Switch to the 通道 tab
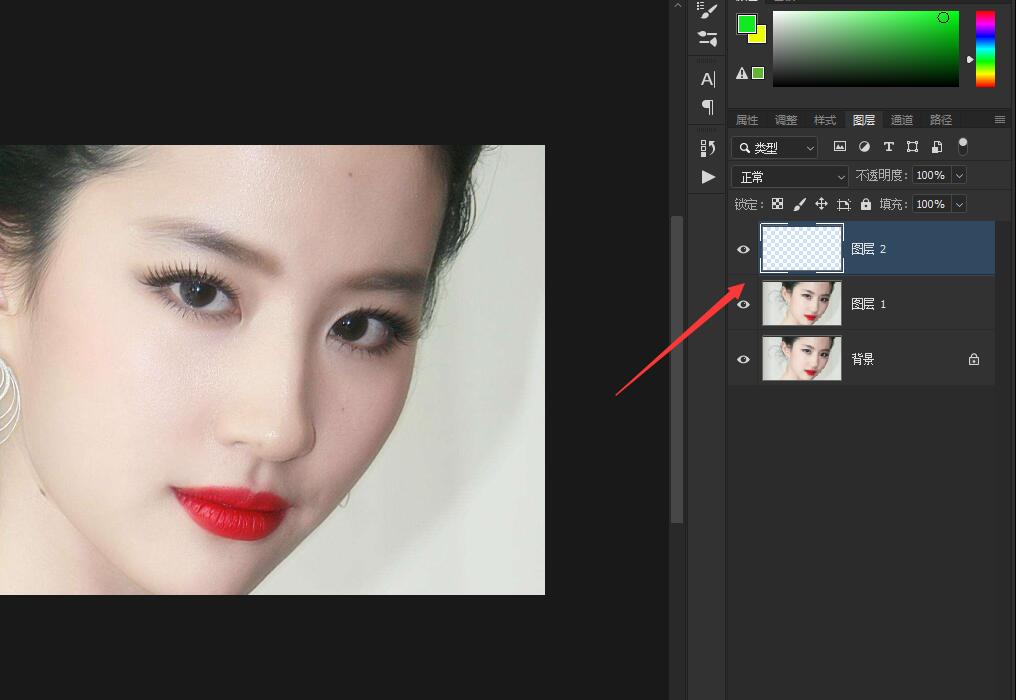The height and width of the screenshot is (700, 1016). click(x=902, y=120)
